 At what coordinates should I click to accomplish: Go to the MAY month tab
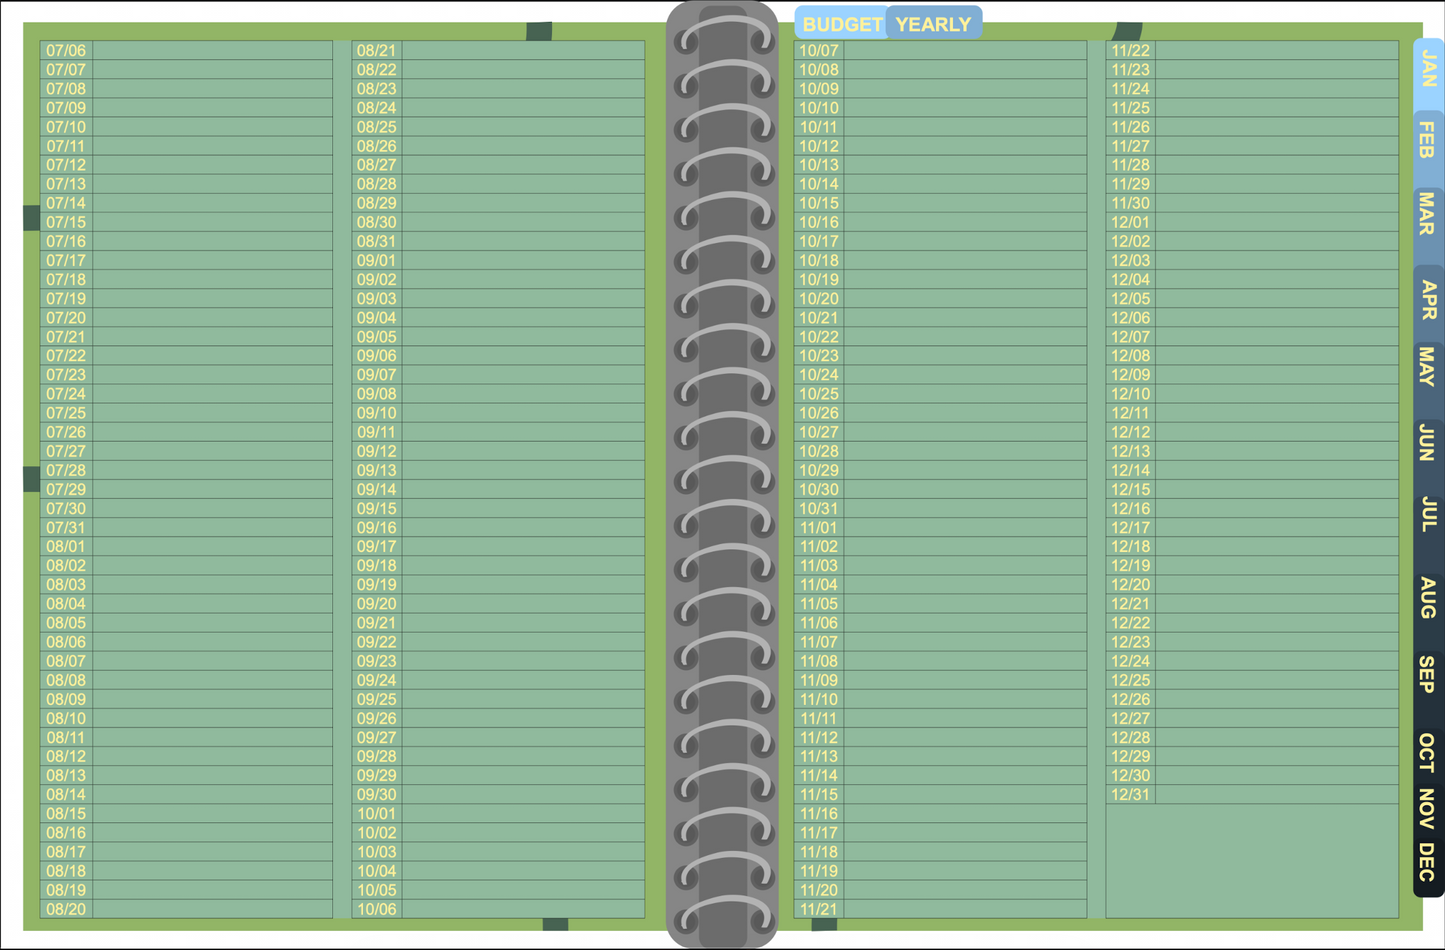pos(1428,379)
